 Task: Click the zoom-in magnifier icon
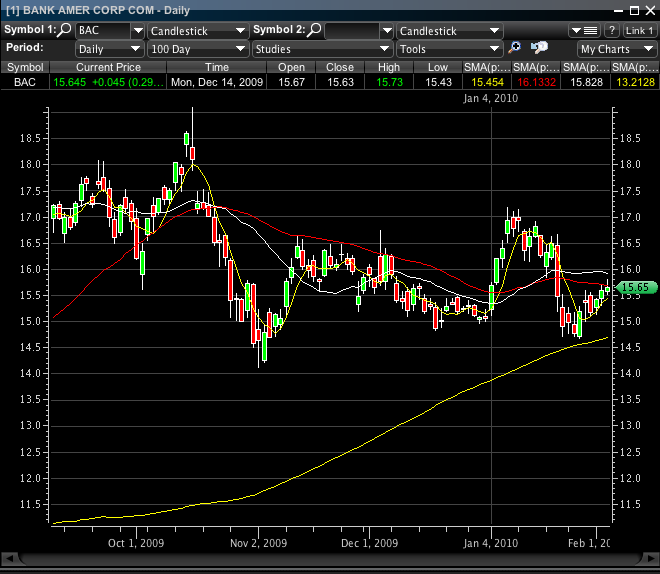(x=515, y=48)
